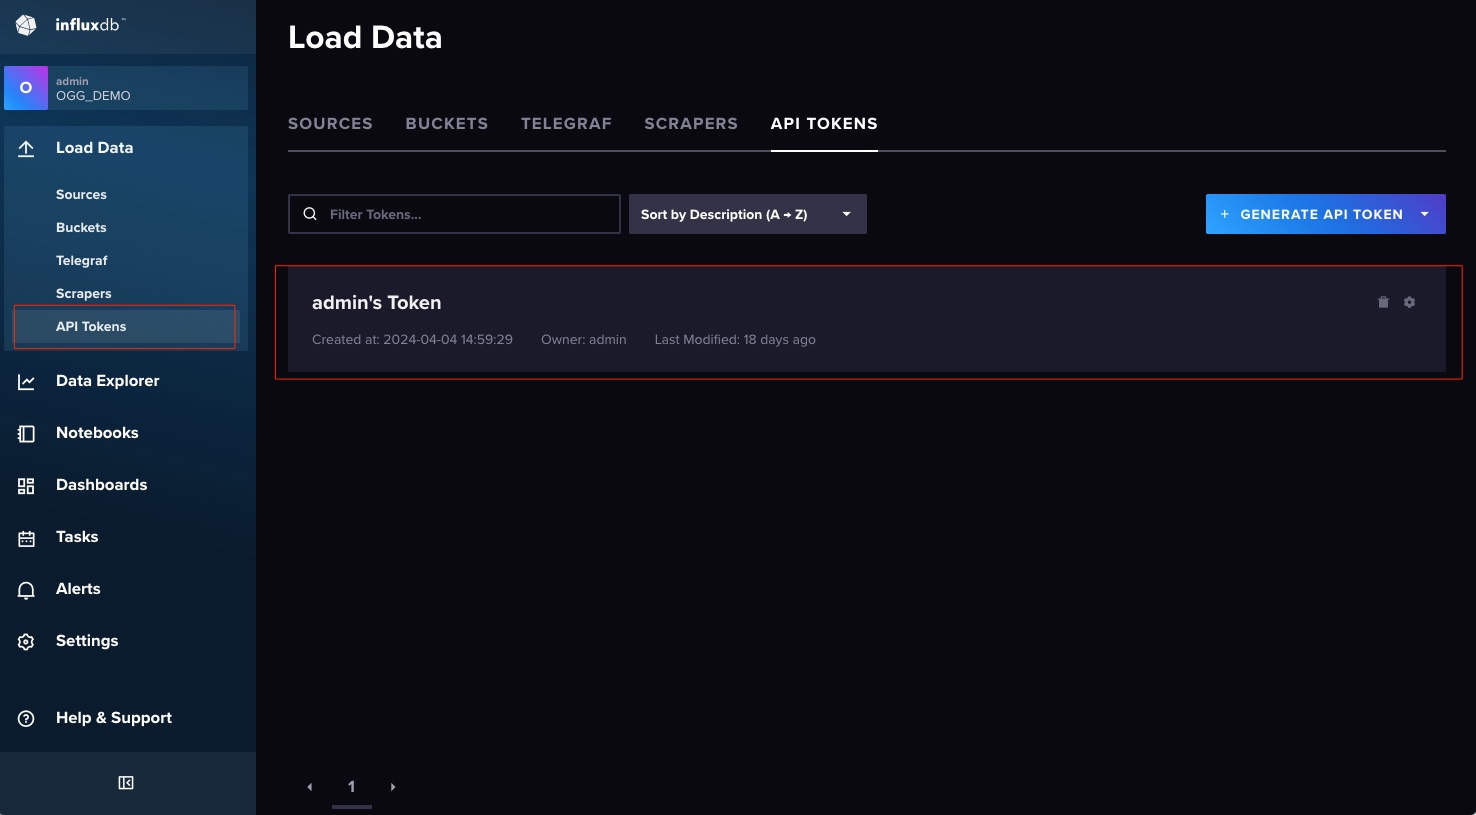Open admin OGG_DEMO organization switcher

point(126,88)
